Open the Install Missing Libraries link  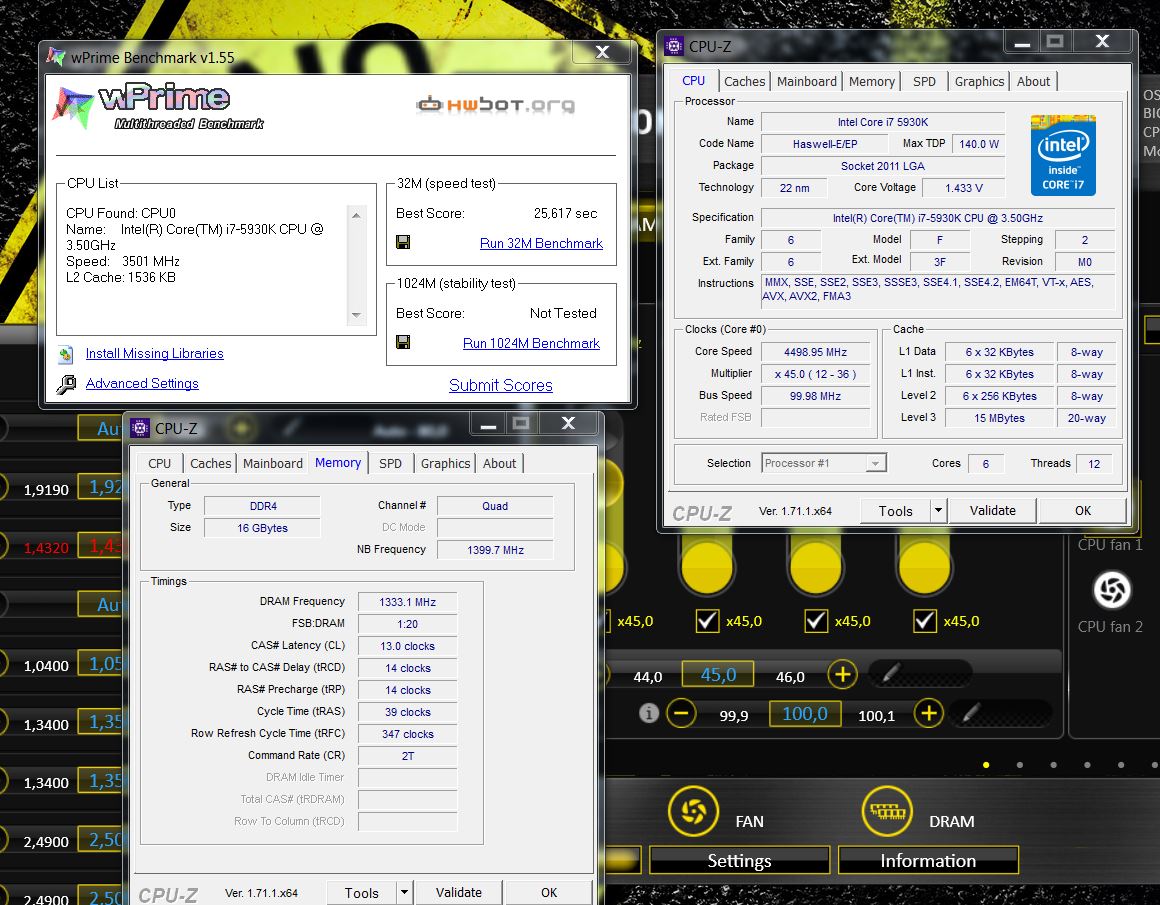click(155, 354)
